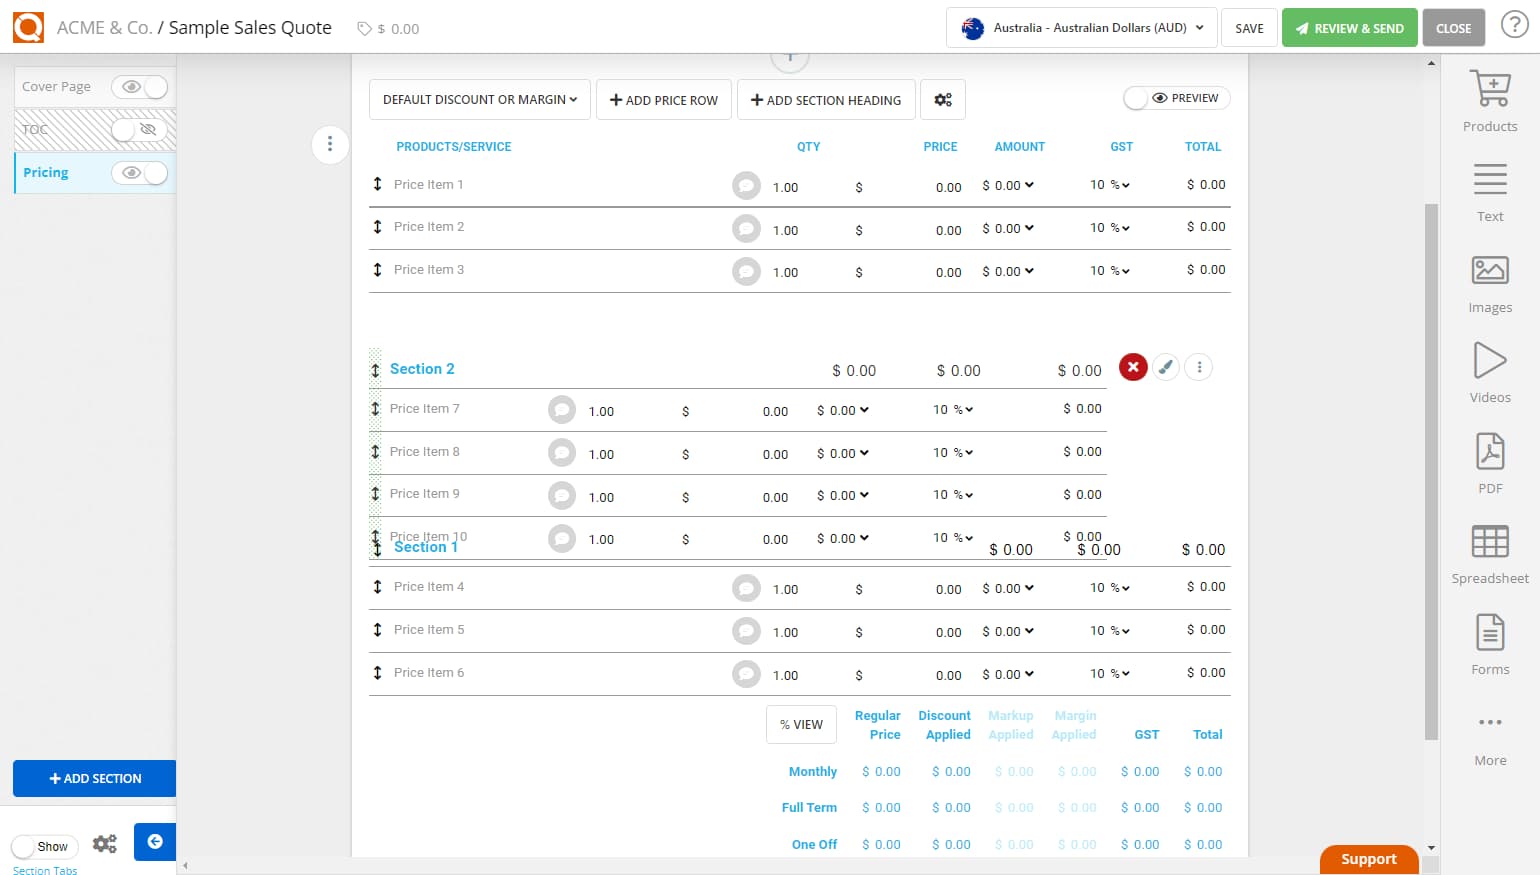Add a new price row
1540x875 pixels.
click(663, 99)
